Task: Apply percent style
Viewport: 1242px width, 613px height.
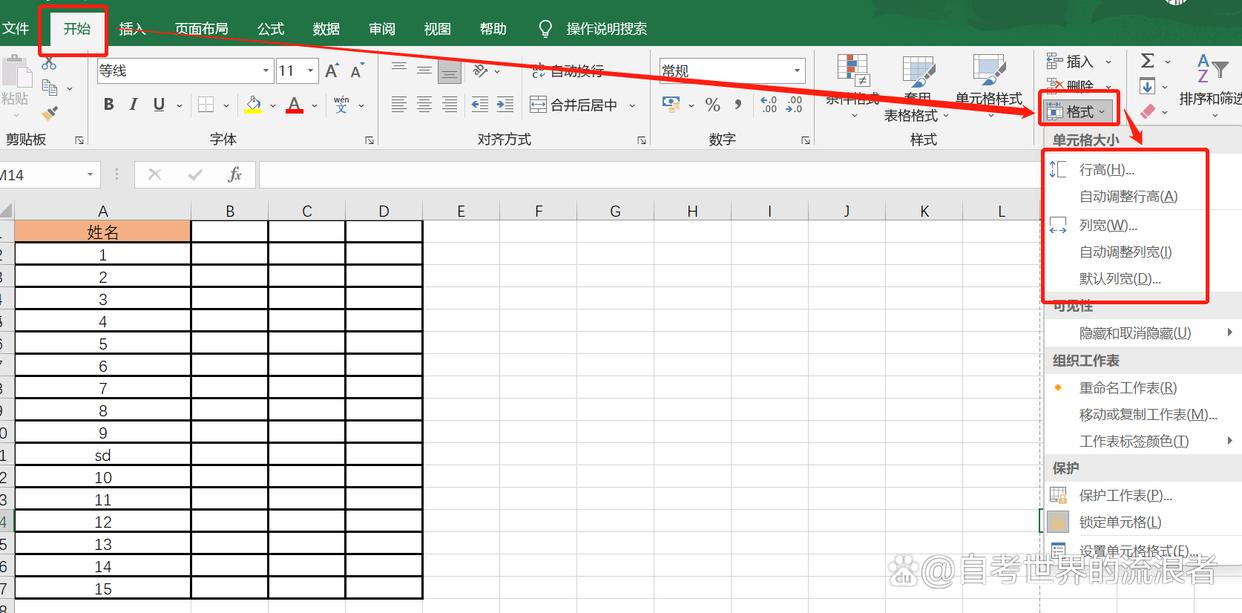Action: (712, 104)
